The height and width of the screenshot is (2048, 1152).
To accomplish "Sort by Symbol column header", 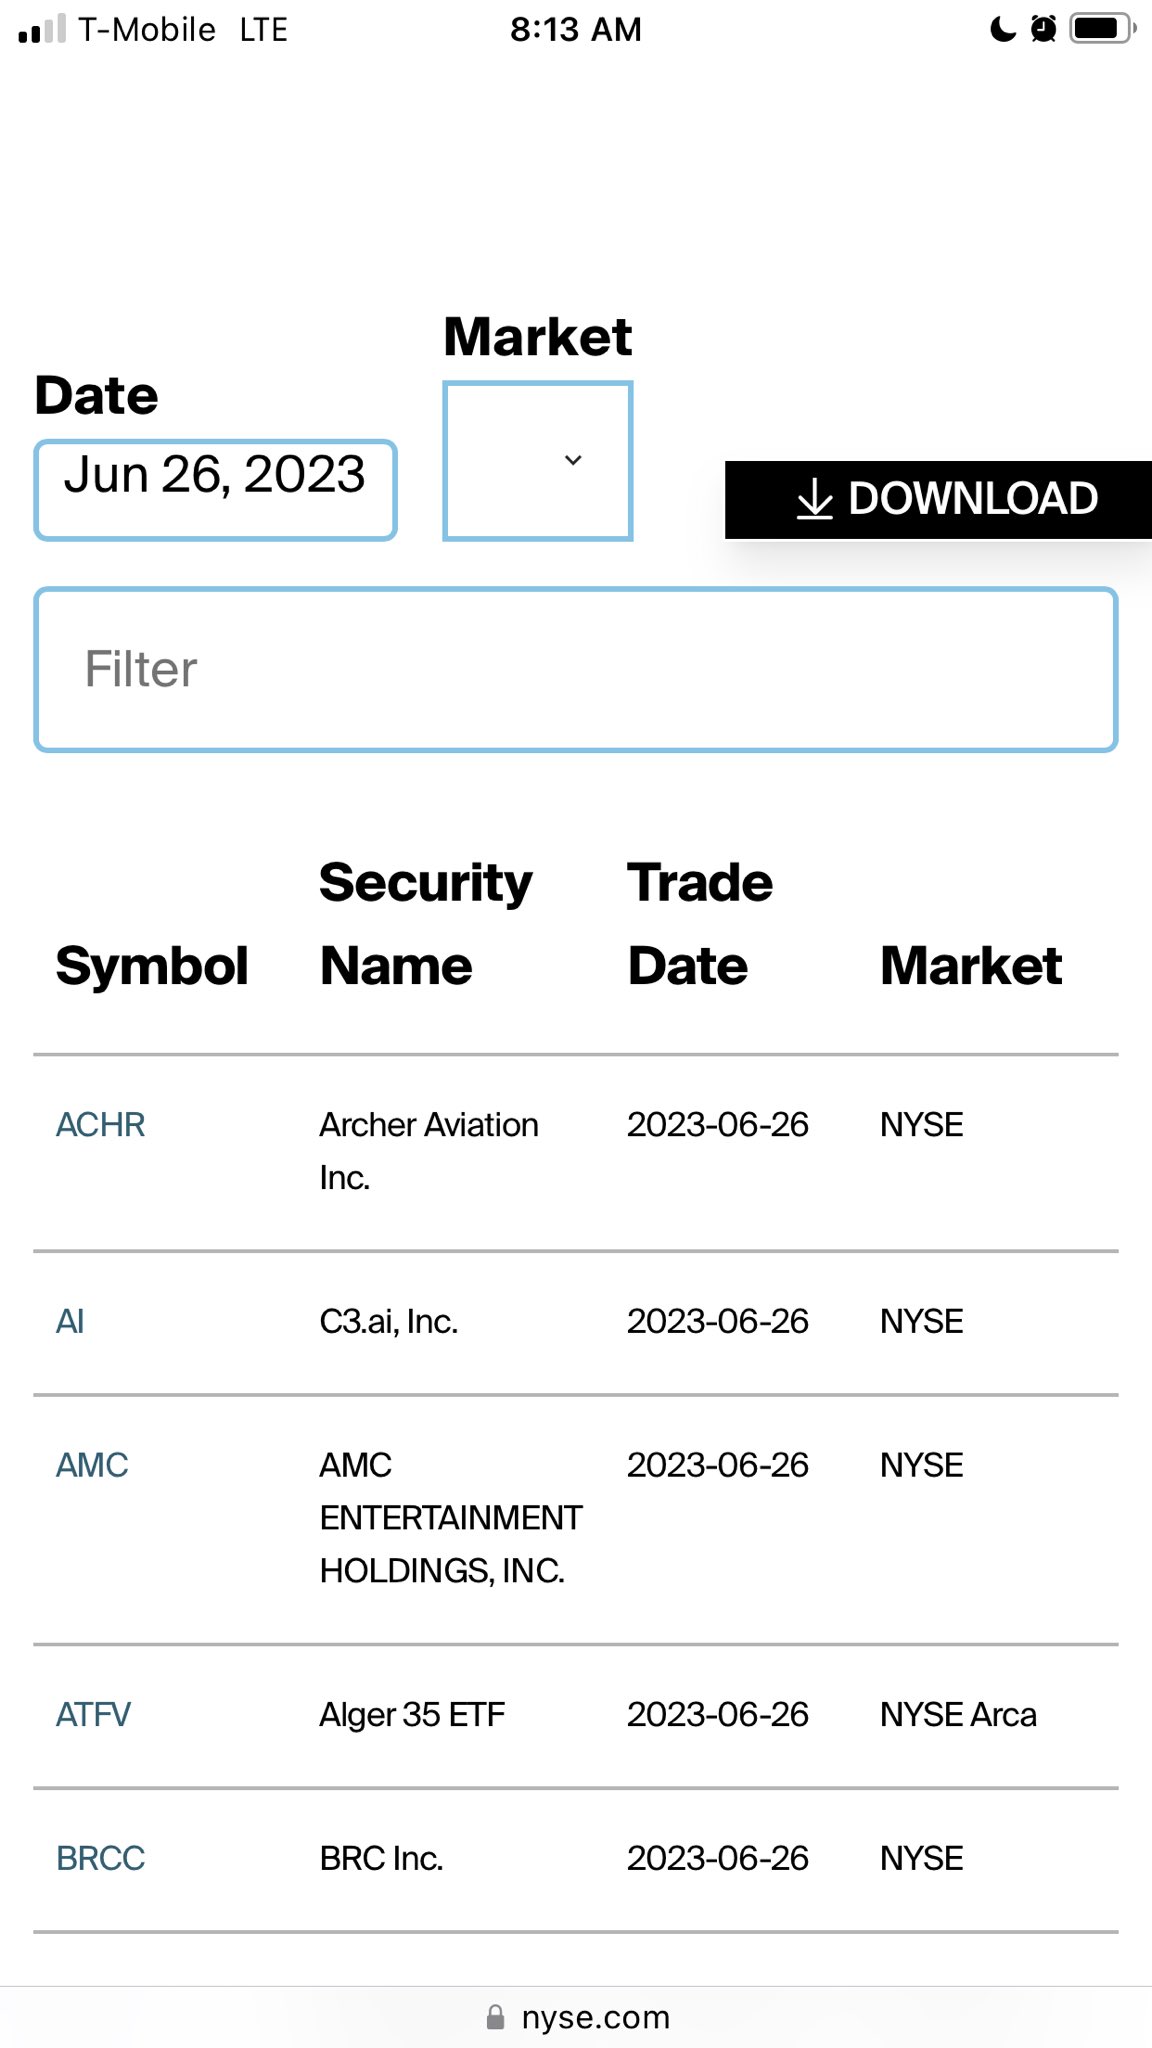I will pyautogui.click(x=152, y=966).
